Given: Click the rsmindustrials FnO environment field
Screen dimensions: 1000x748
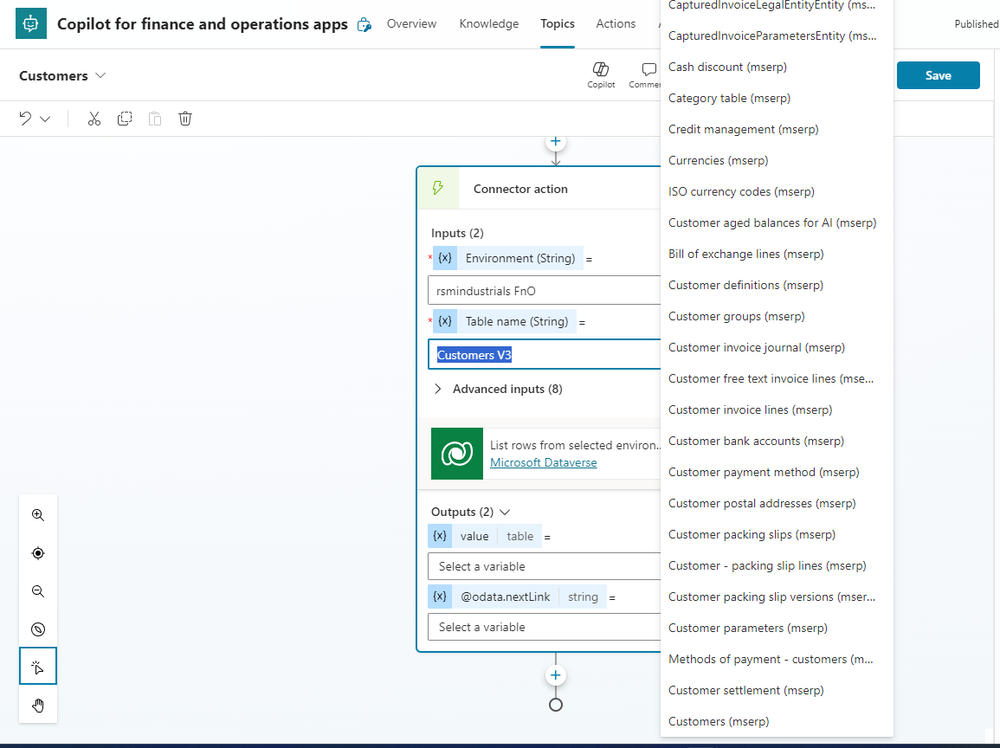Looking at the screenshot, I should coord(544,291).
